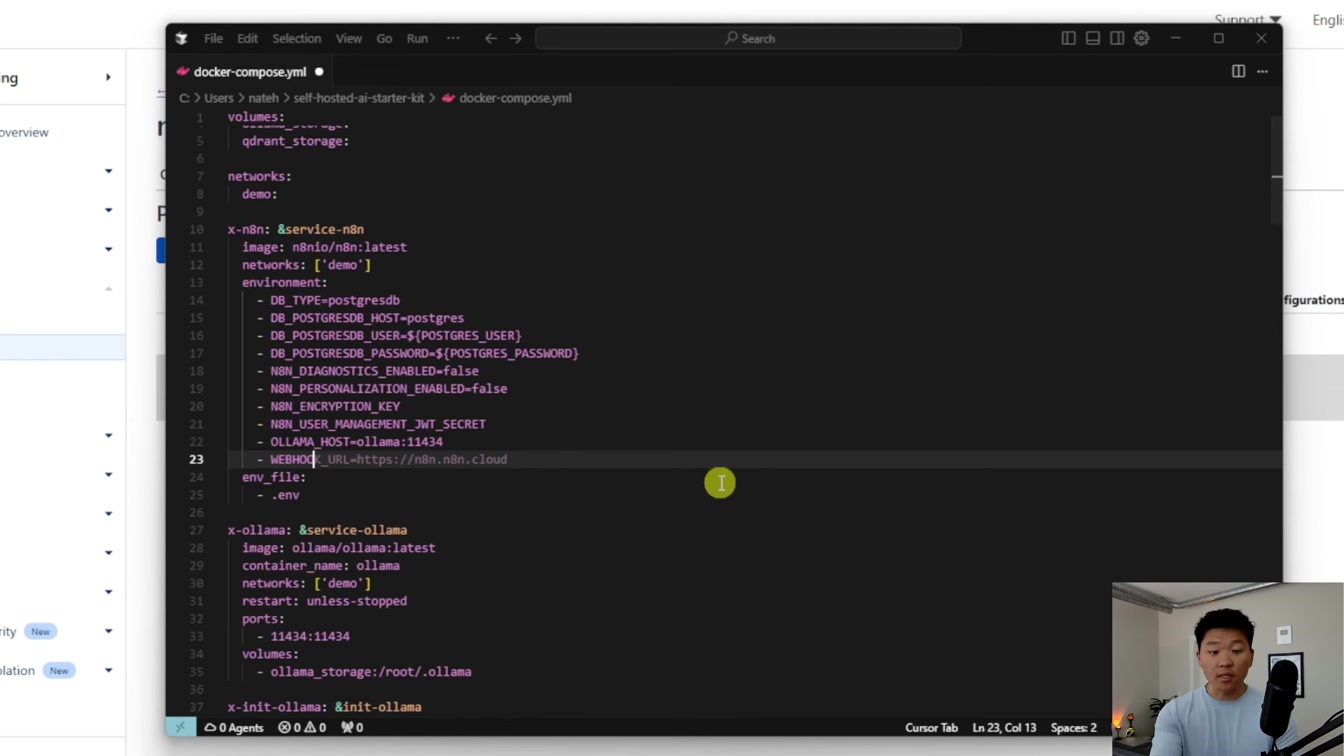Click line number 23 in the gutter
1344x756 pixels.
[x=196, y=459]
